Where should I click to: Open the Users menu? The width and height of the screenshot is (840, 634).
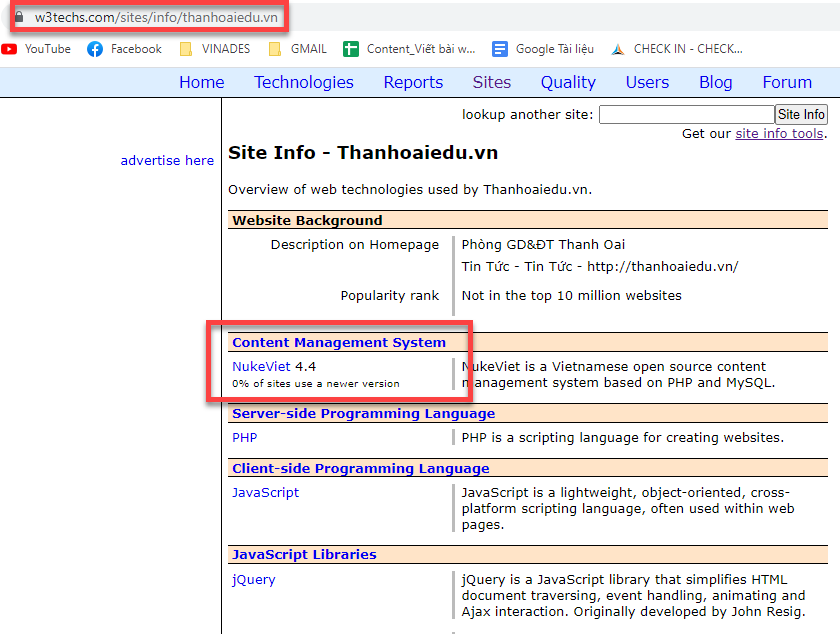tap(647, 82)
